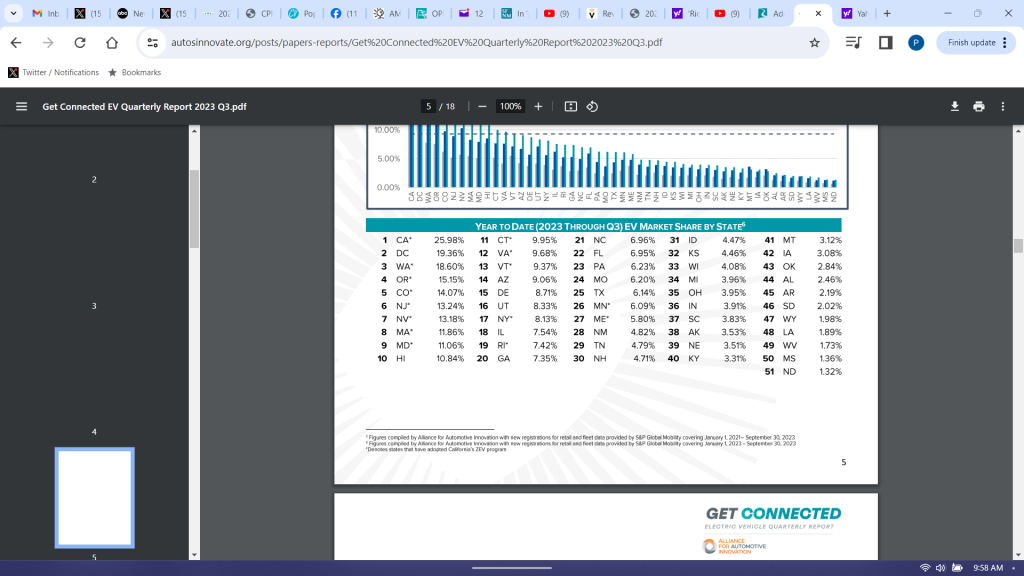Click the PDF zoom out minus button
The width and height of the screenshot is (1024, 576).
[x=482, y=107]
